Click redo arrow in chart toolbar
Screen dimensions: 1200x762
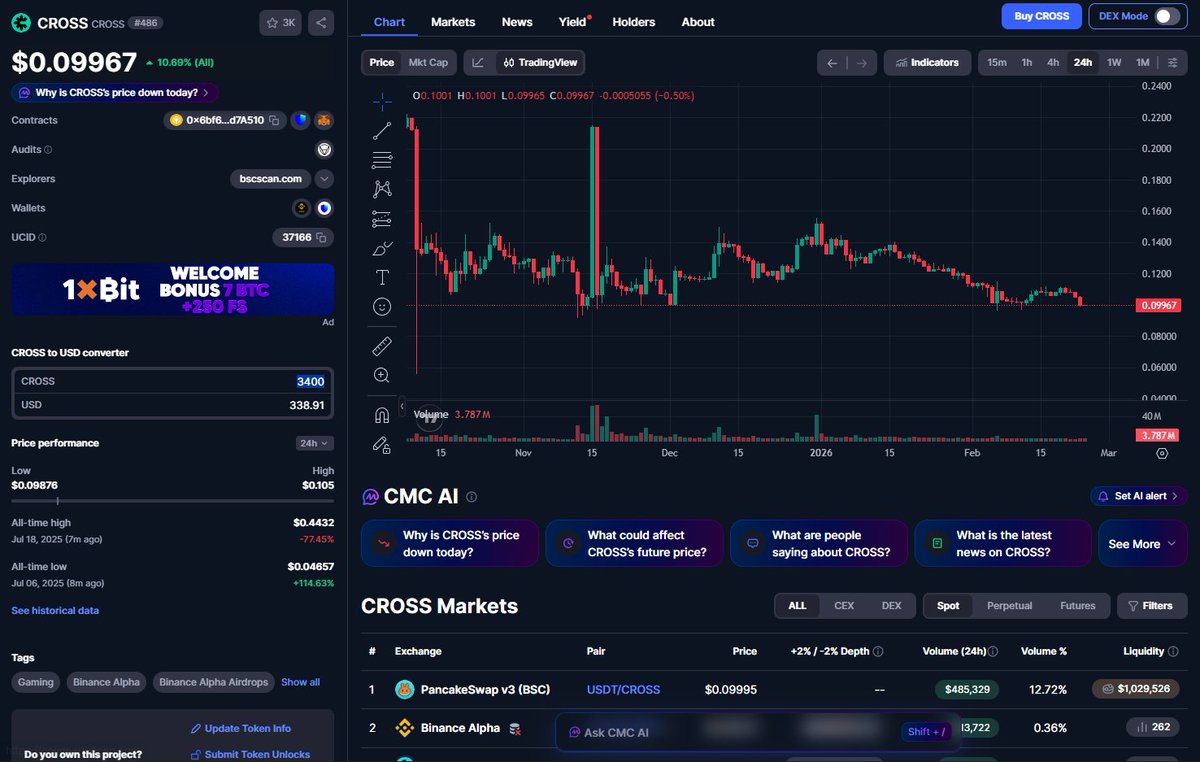point(862,63)
